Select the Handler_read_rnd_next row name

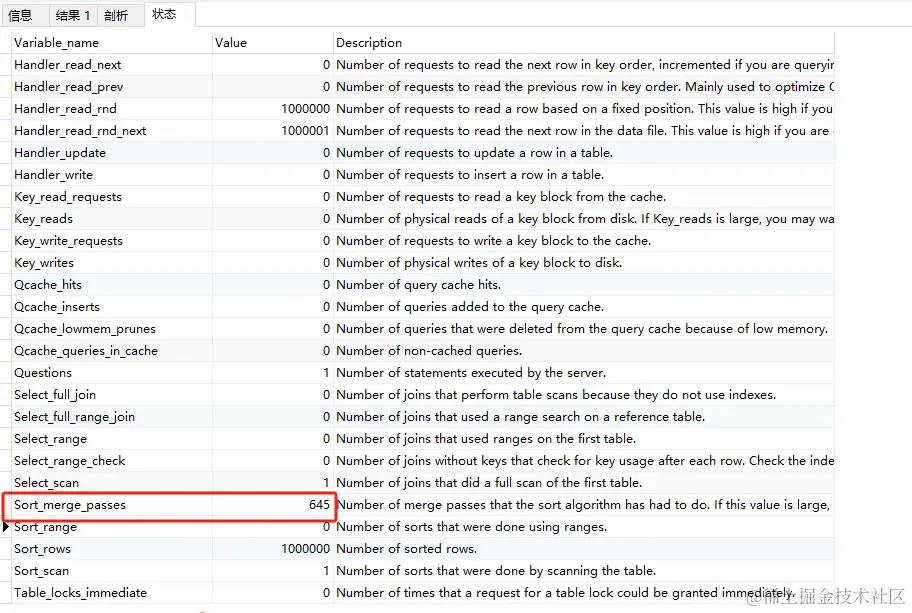(x=80, y=131)
